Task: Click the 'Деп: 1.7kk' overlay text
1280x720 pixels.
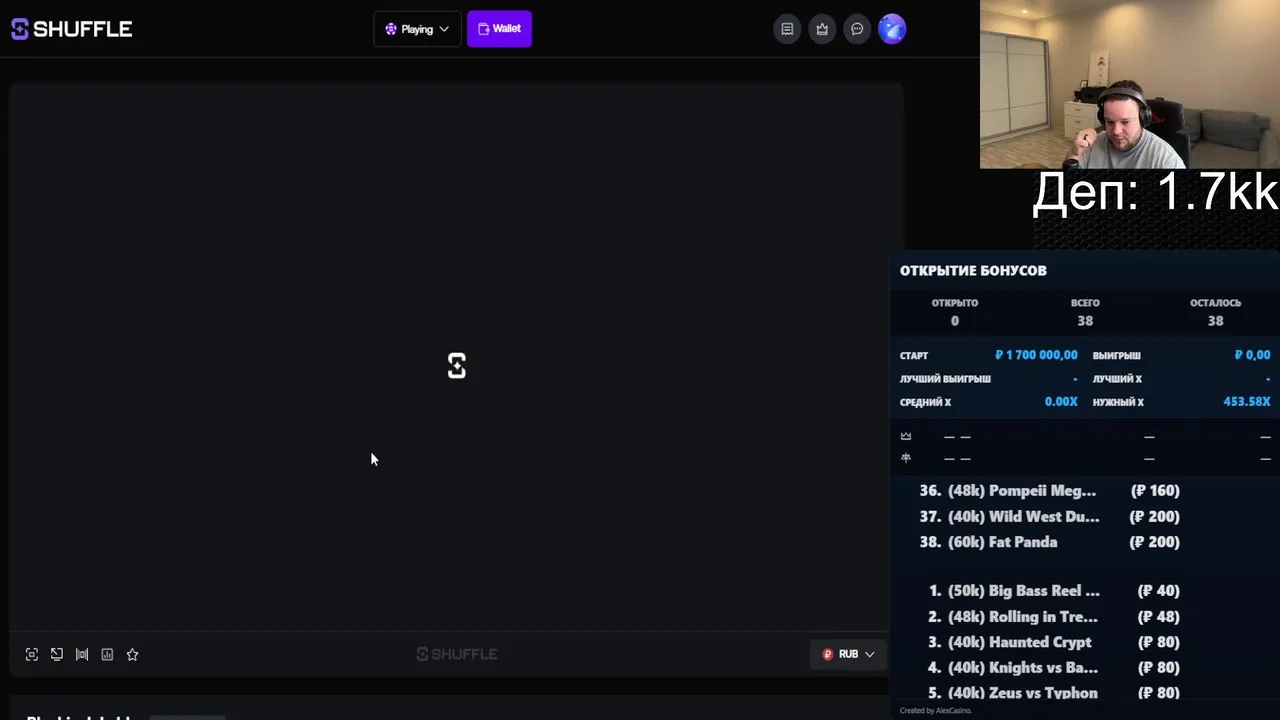Action: tap(1155, 192)
